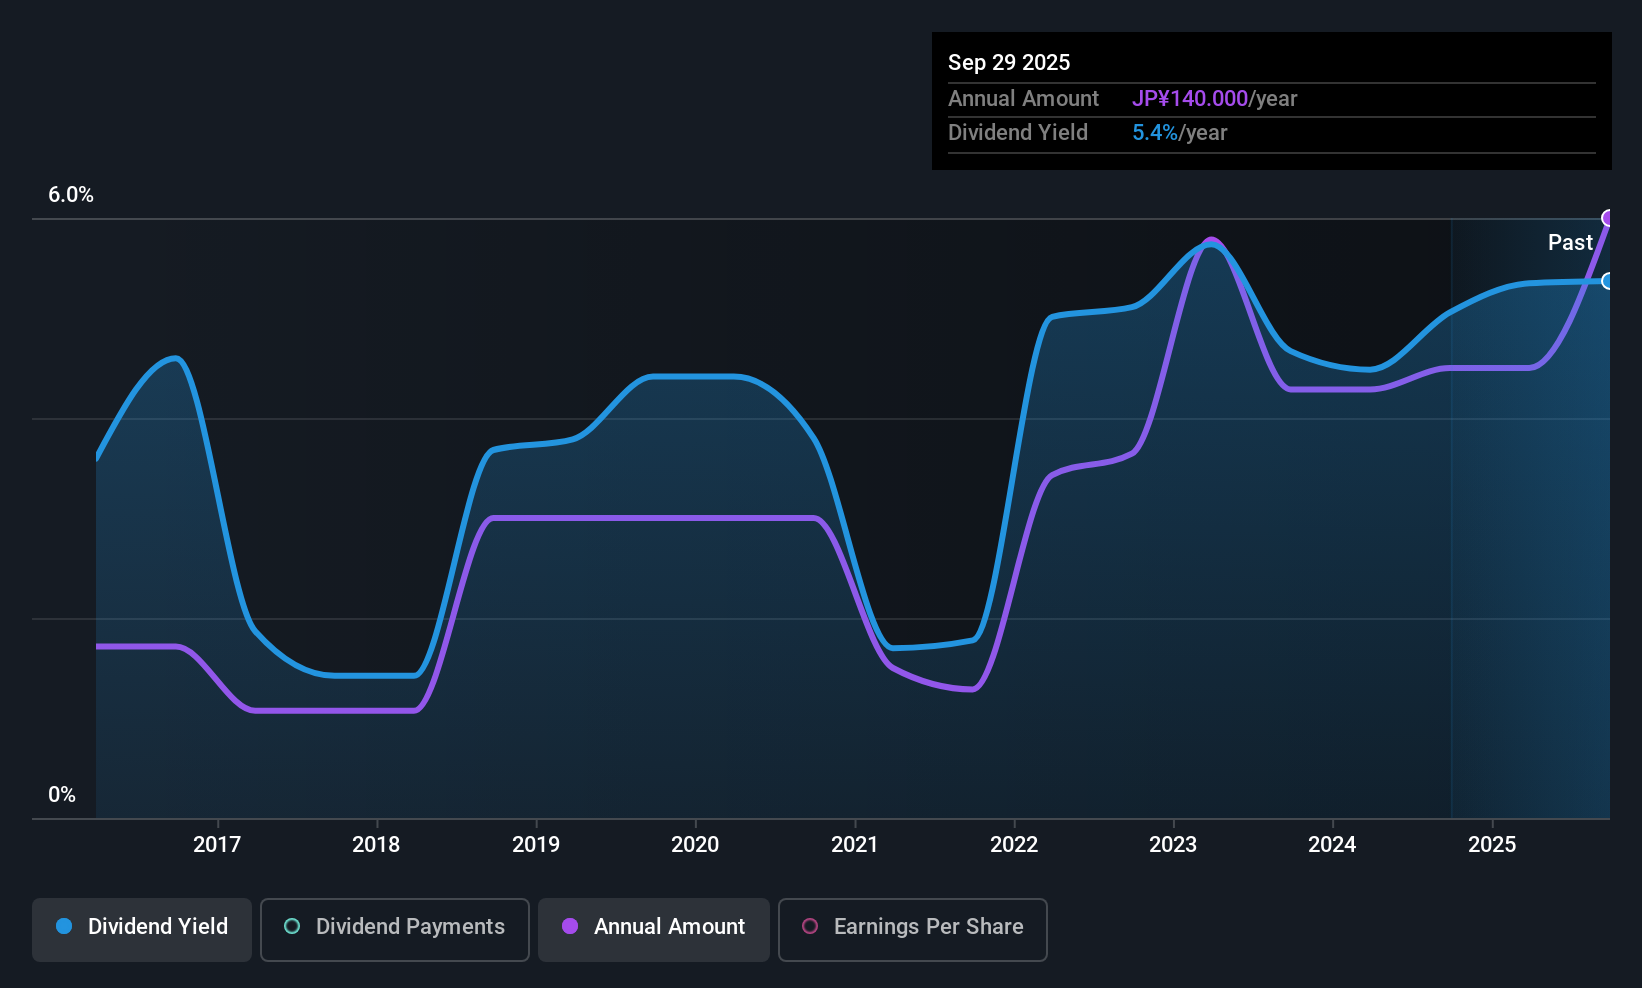
Task: Click the 2020 x-axis label
Action: tap(695, 845)
